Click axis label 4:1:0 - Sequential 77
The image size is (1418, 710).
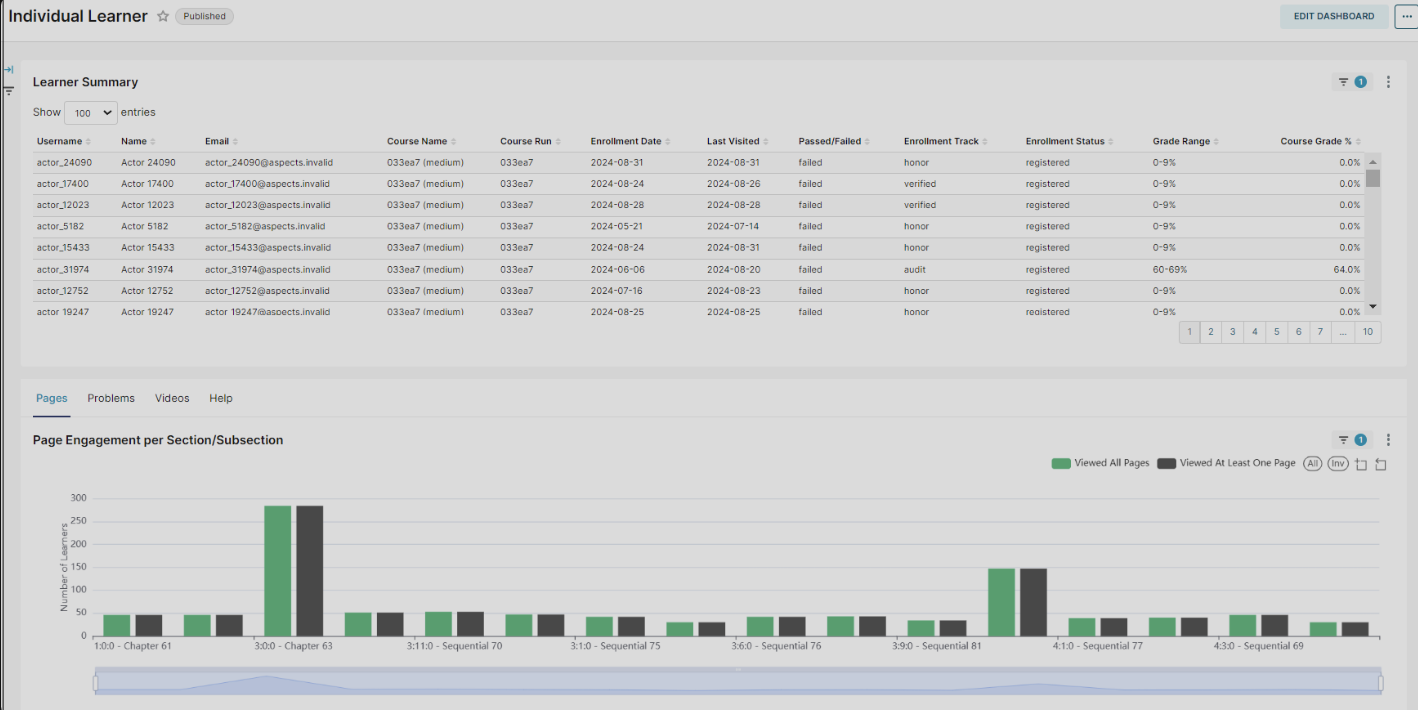click(x=1097, y=646)
